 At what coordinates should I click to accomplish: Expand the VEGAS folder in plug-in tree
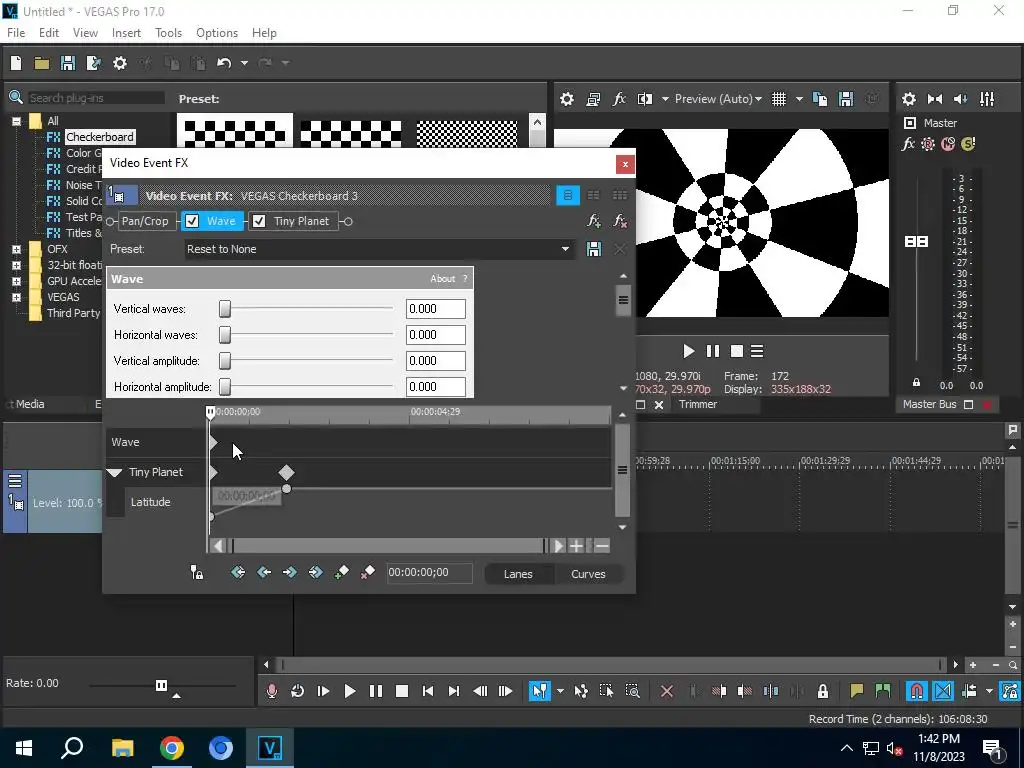[16, 297]
